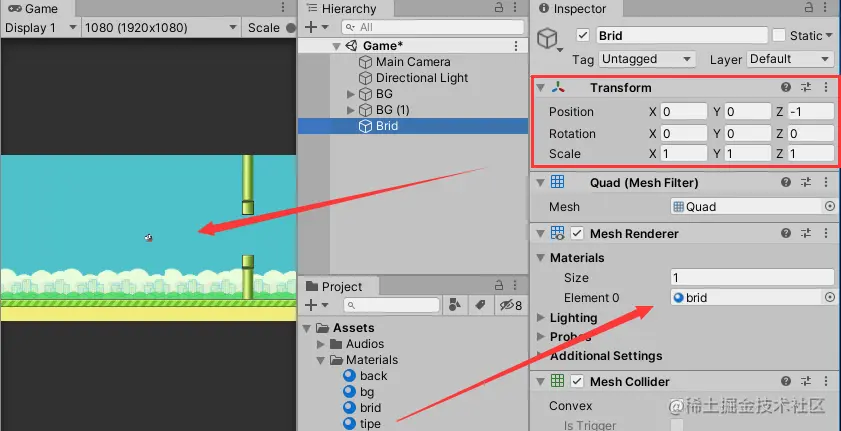The width and height of the screenshot is (841, 431).
Task: Click the Brid name field in the Inspector
Action: click(x=682, y=35)
